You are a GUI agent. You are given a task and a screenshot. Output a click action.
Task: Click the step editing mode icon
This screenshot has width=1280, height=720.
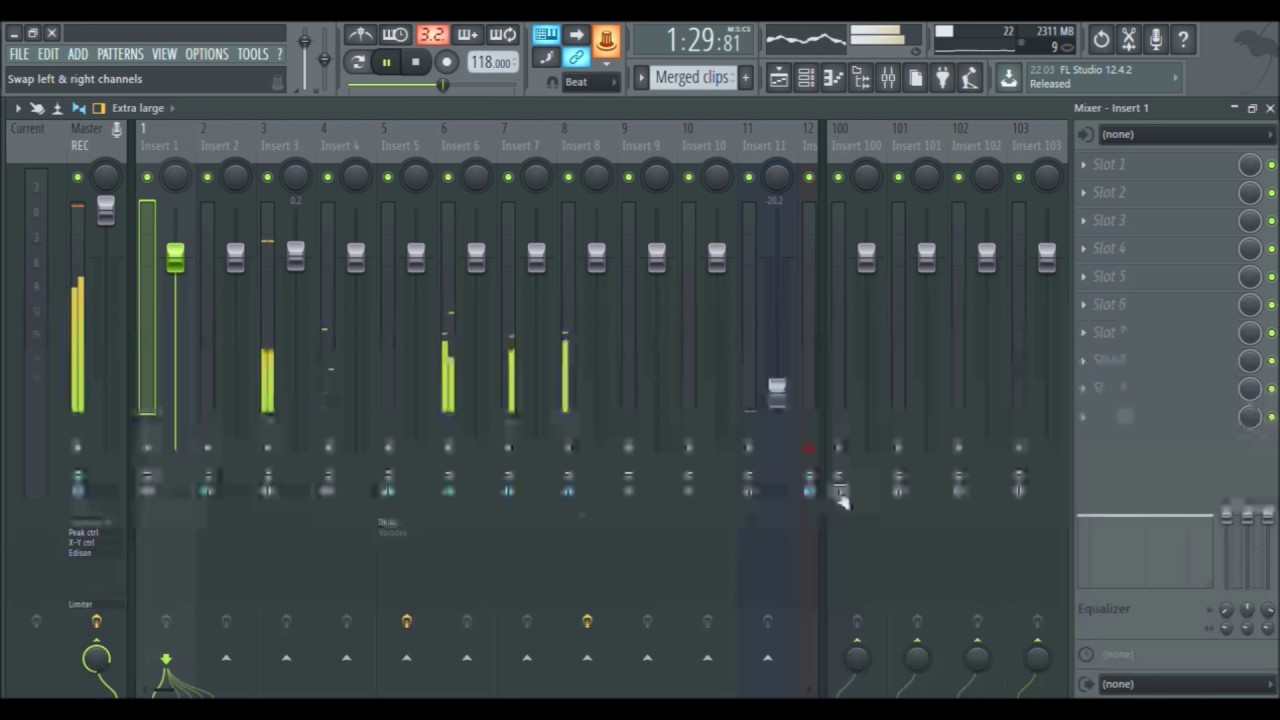(x=546, y=58)
